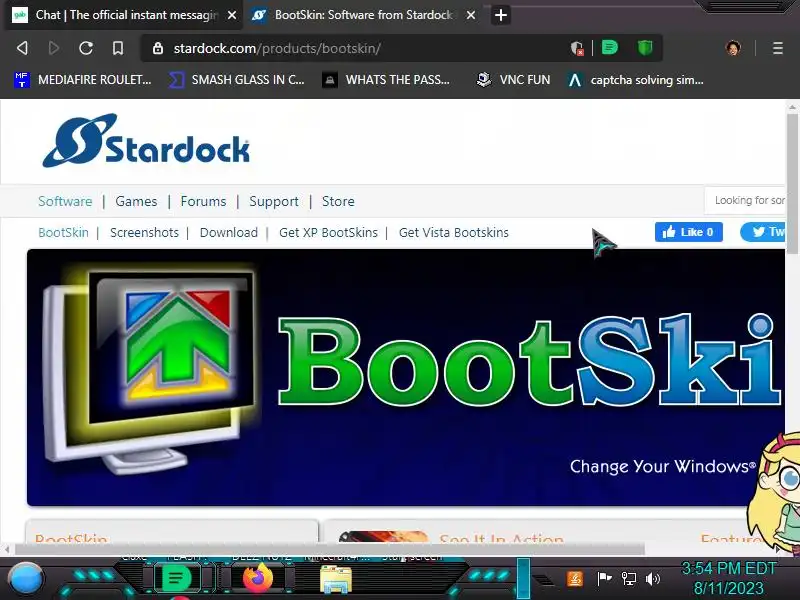The image size is (800, 600).
Task: Open the VNC FUN bookmark
Action: [x=513, y=80]
